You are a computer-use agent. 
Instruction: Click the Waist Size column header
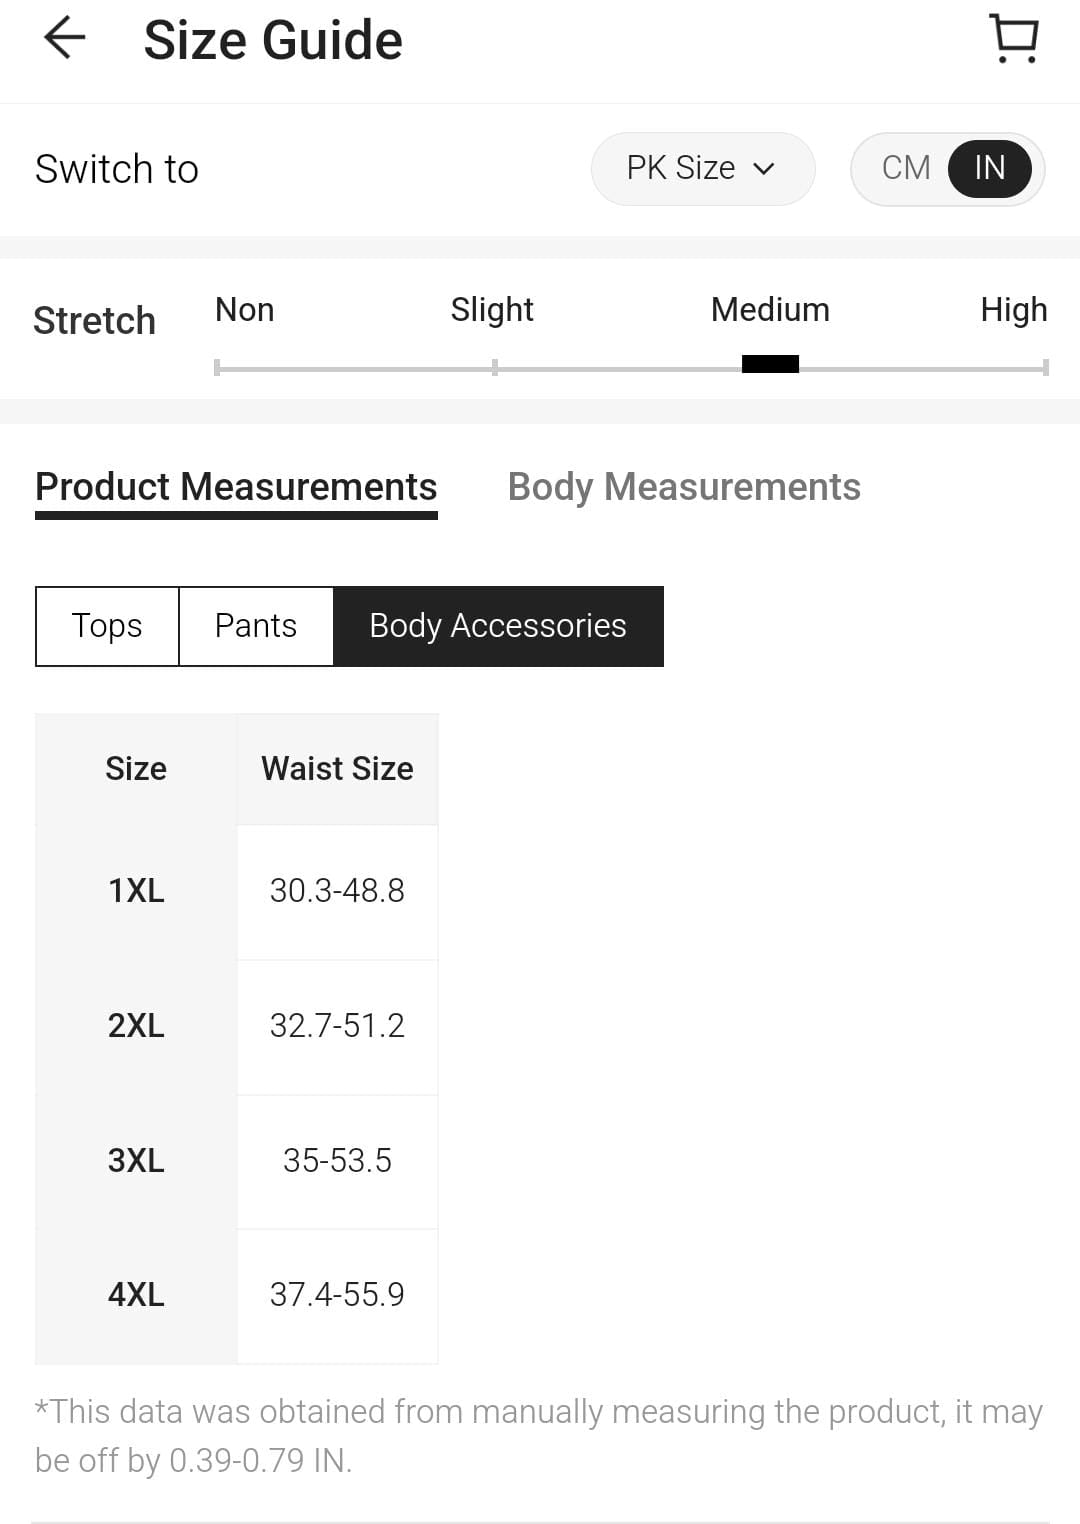pyautogui.click(x=337, y=769)
